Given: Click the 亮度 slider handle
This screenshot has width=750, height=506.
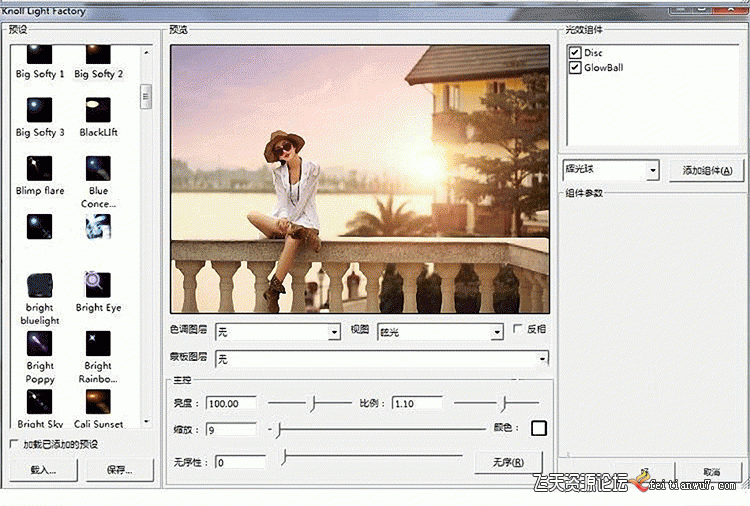Looking at the screenshot, I should 313,403.
